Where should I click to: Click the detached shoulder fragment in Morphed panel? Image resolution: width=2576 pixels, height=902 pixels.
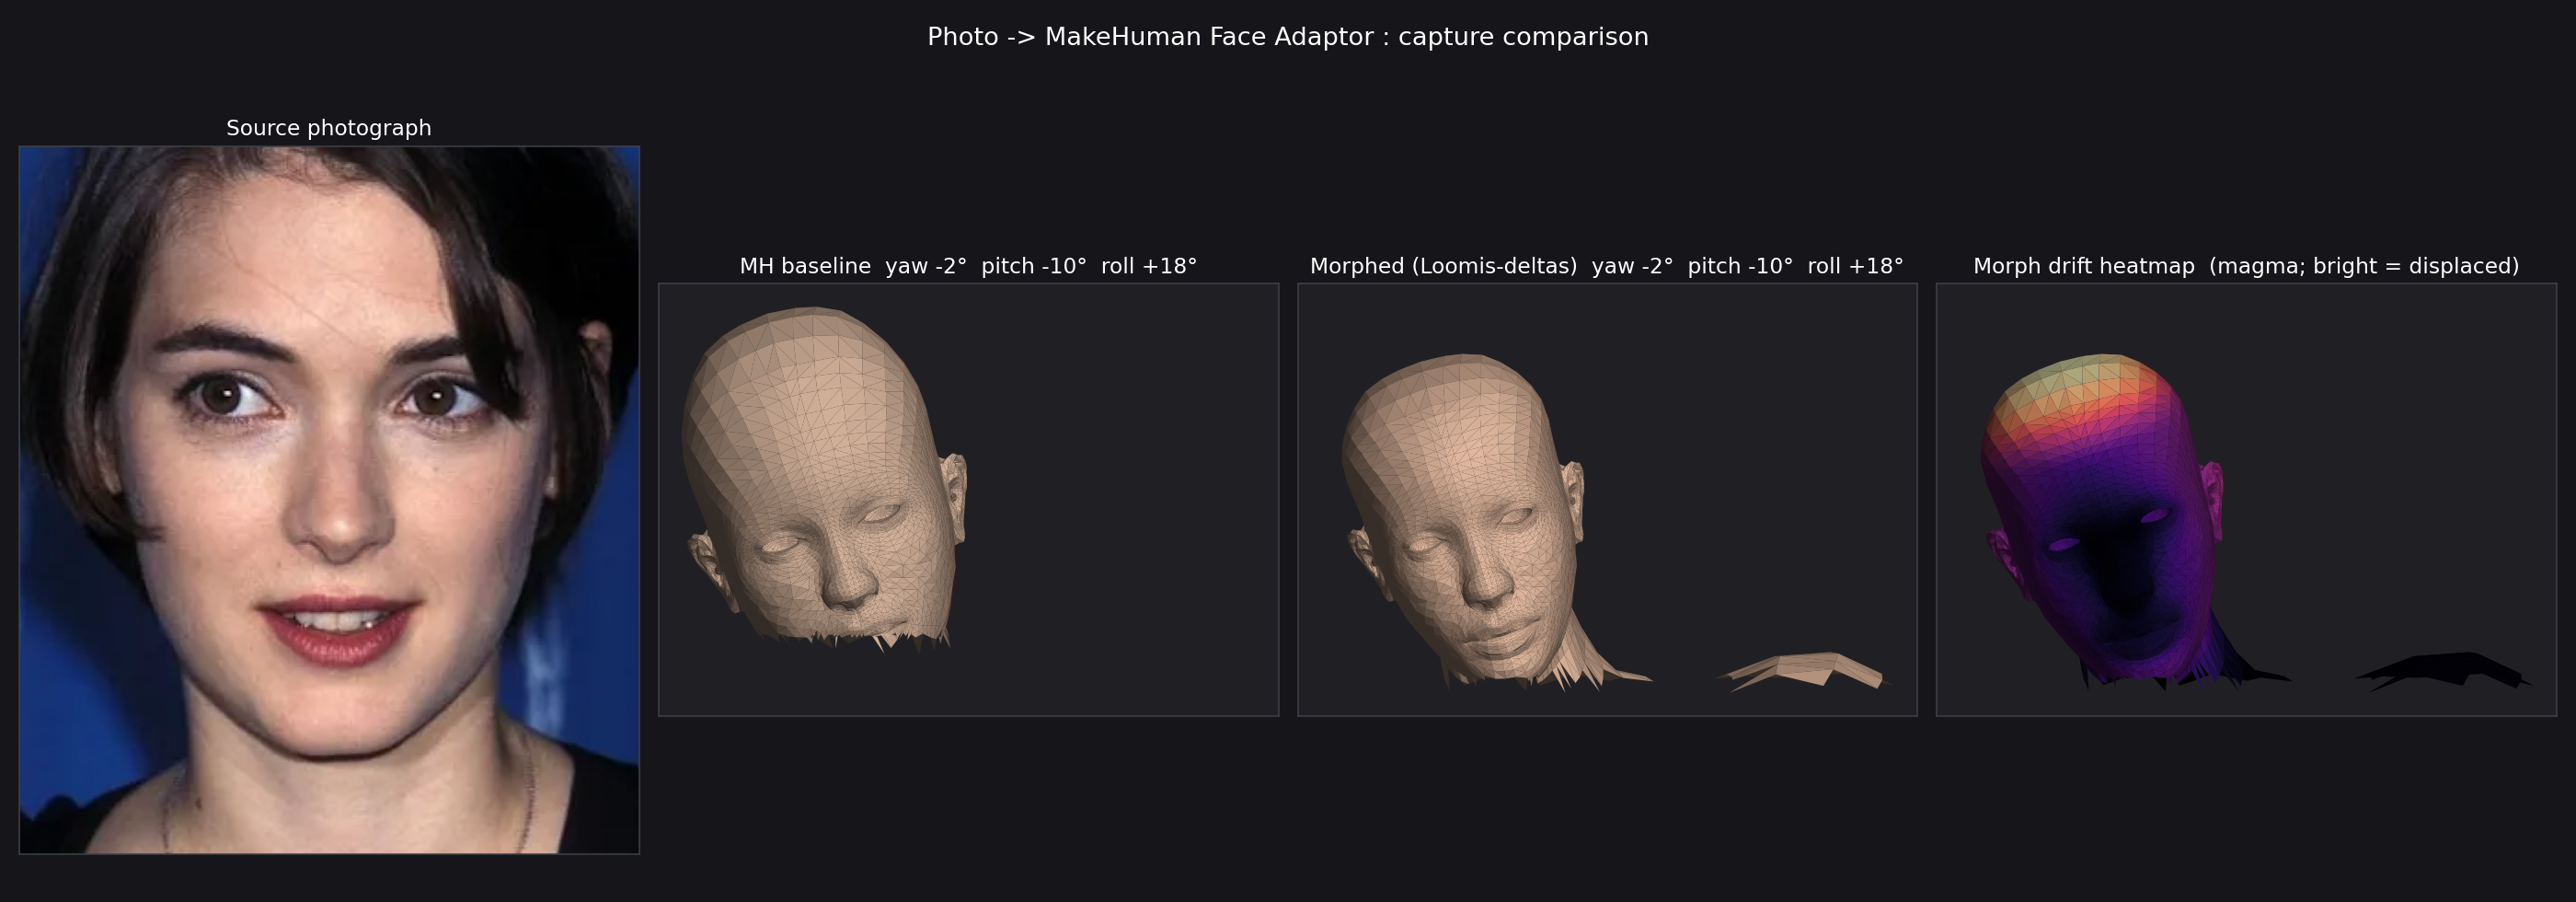click(x=1805, y=670)
